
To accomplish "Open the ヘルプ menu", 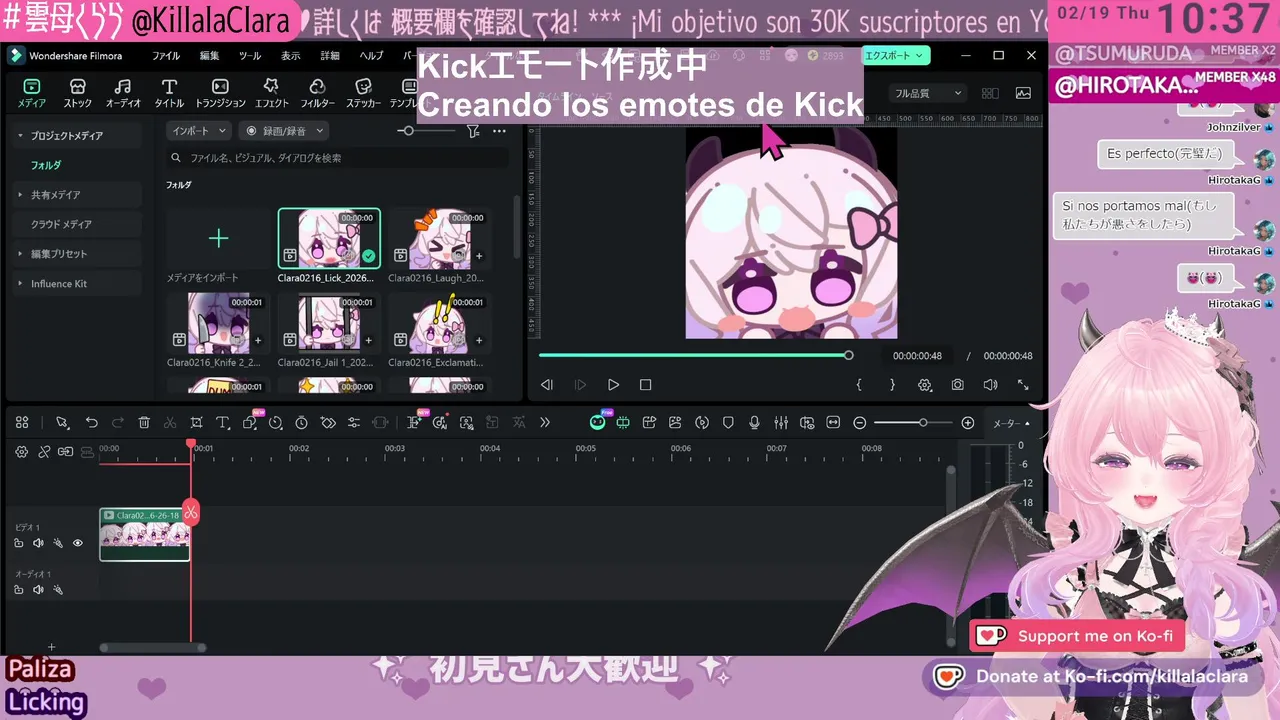I will coord(371,56).
